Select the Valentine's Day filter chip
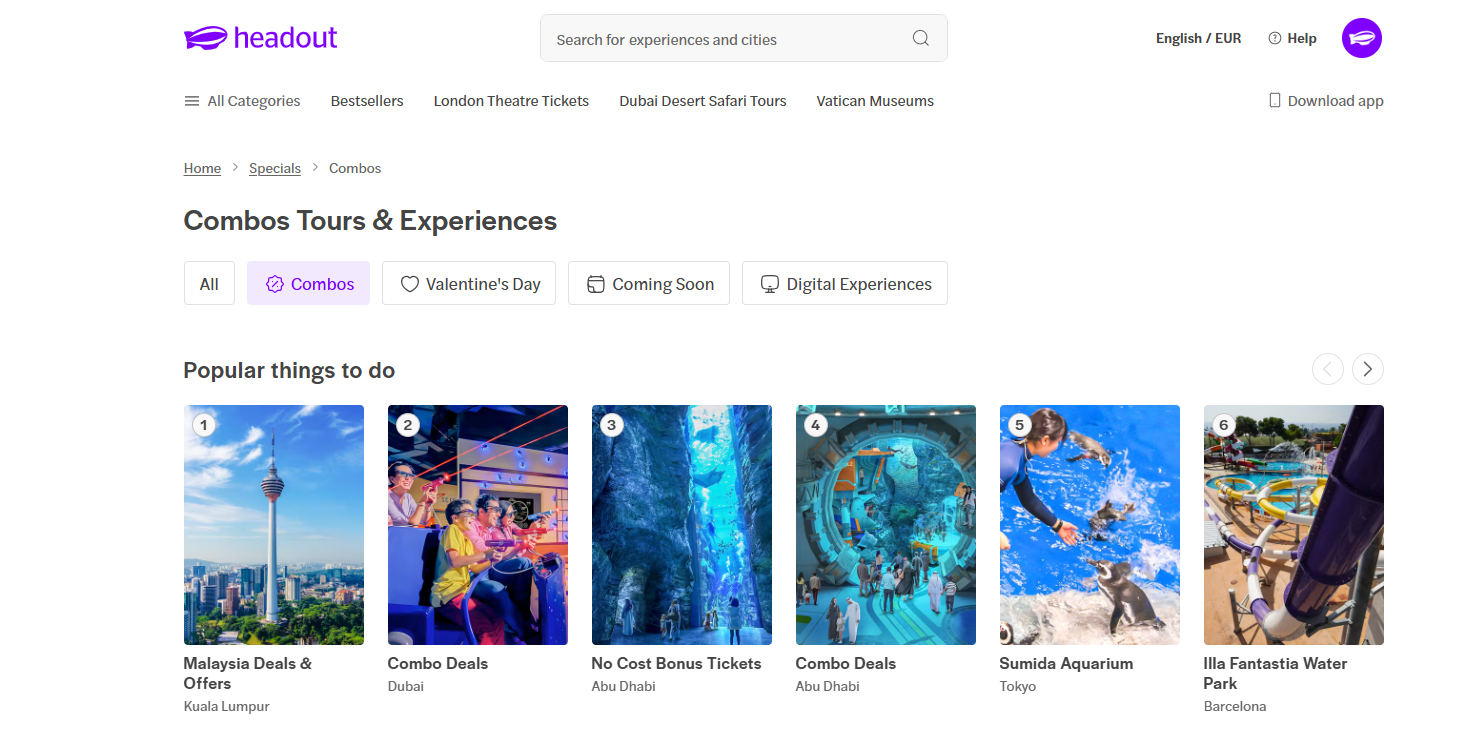Viewport: 1467px width, 750px height. (468, 284)
